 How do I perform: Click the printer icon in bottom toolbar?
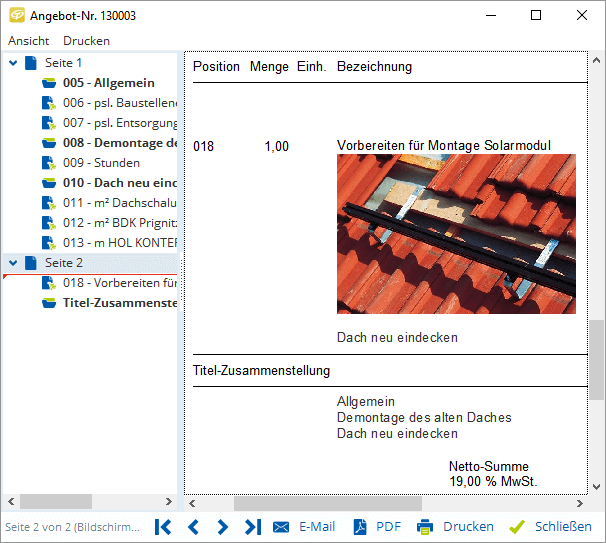(x=425, y=527)
